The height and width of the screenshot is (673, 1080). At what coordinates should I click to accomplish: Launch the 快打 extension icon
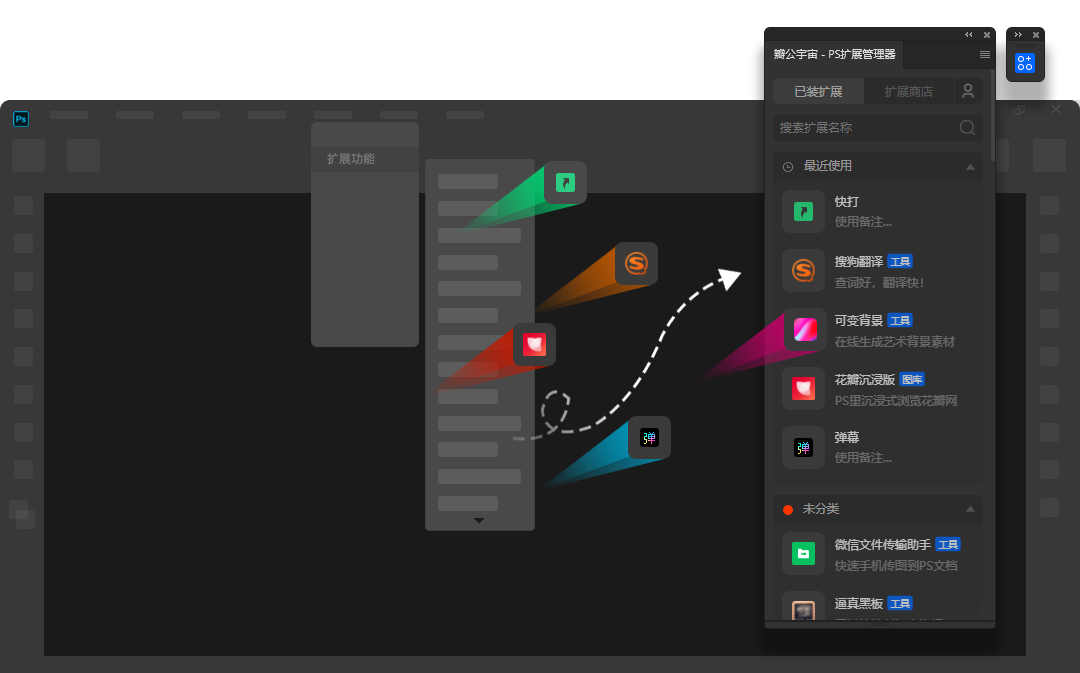(803, 211)
